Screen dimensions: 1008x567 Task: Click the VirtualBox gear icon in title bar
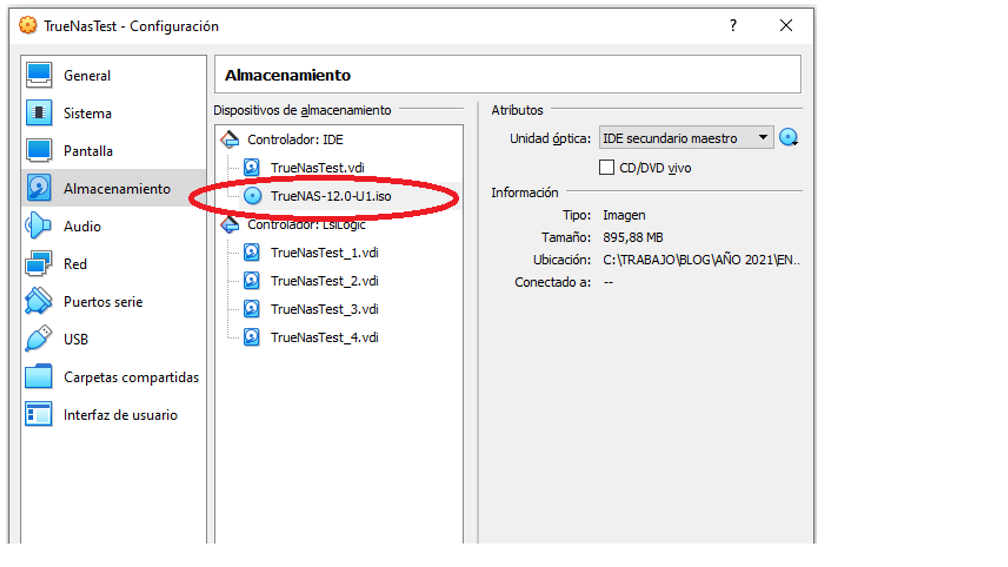pyautogui.click(x=28, y=26)
